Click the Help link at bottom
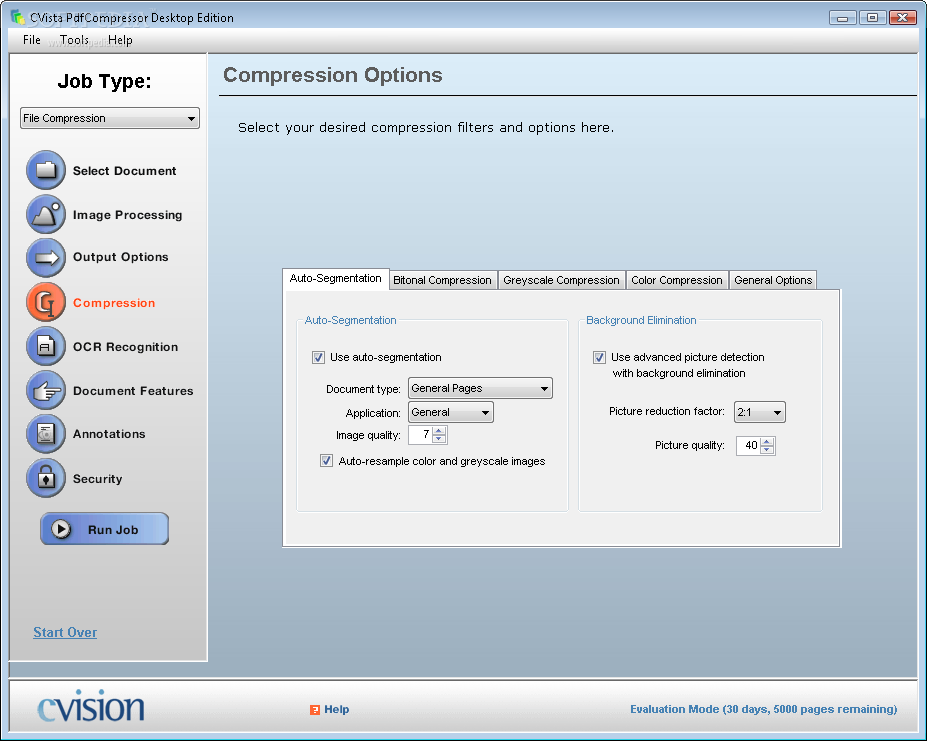Screen dimensions: 927x741 [x=336, y=709]
